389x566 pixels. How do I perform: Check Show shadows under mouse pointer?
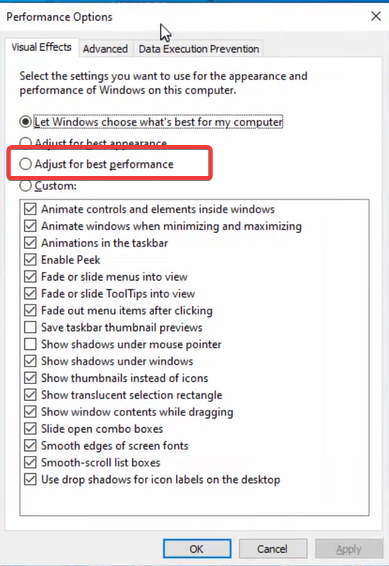(30, 344)
